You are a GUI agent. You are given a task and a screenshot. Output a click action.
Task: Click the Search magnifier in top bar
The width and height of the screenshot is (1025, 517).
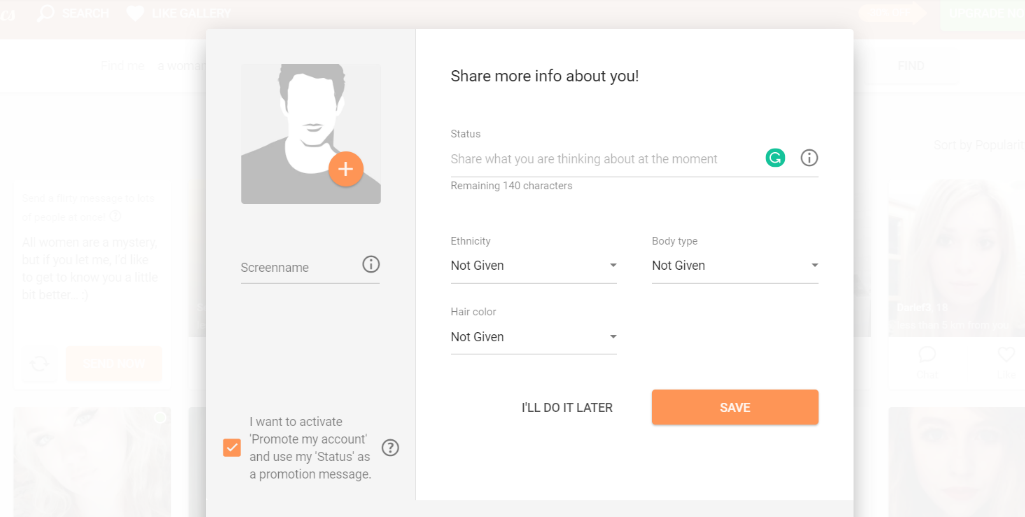(x=46, y=13)
